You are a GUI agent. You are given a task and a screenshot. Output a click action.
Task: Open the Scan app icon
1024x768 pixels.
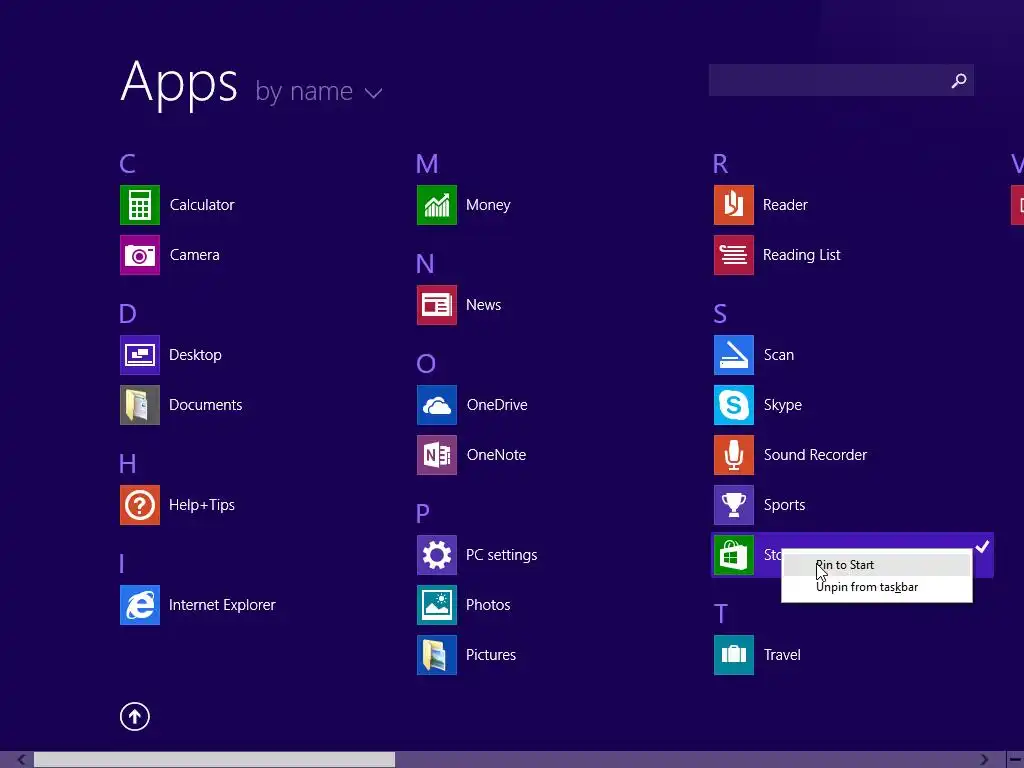pyautogui.click(x=734, y=355)
